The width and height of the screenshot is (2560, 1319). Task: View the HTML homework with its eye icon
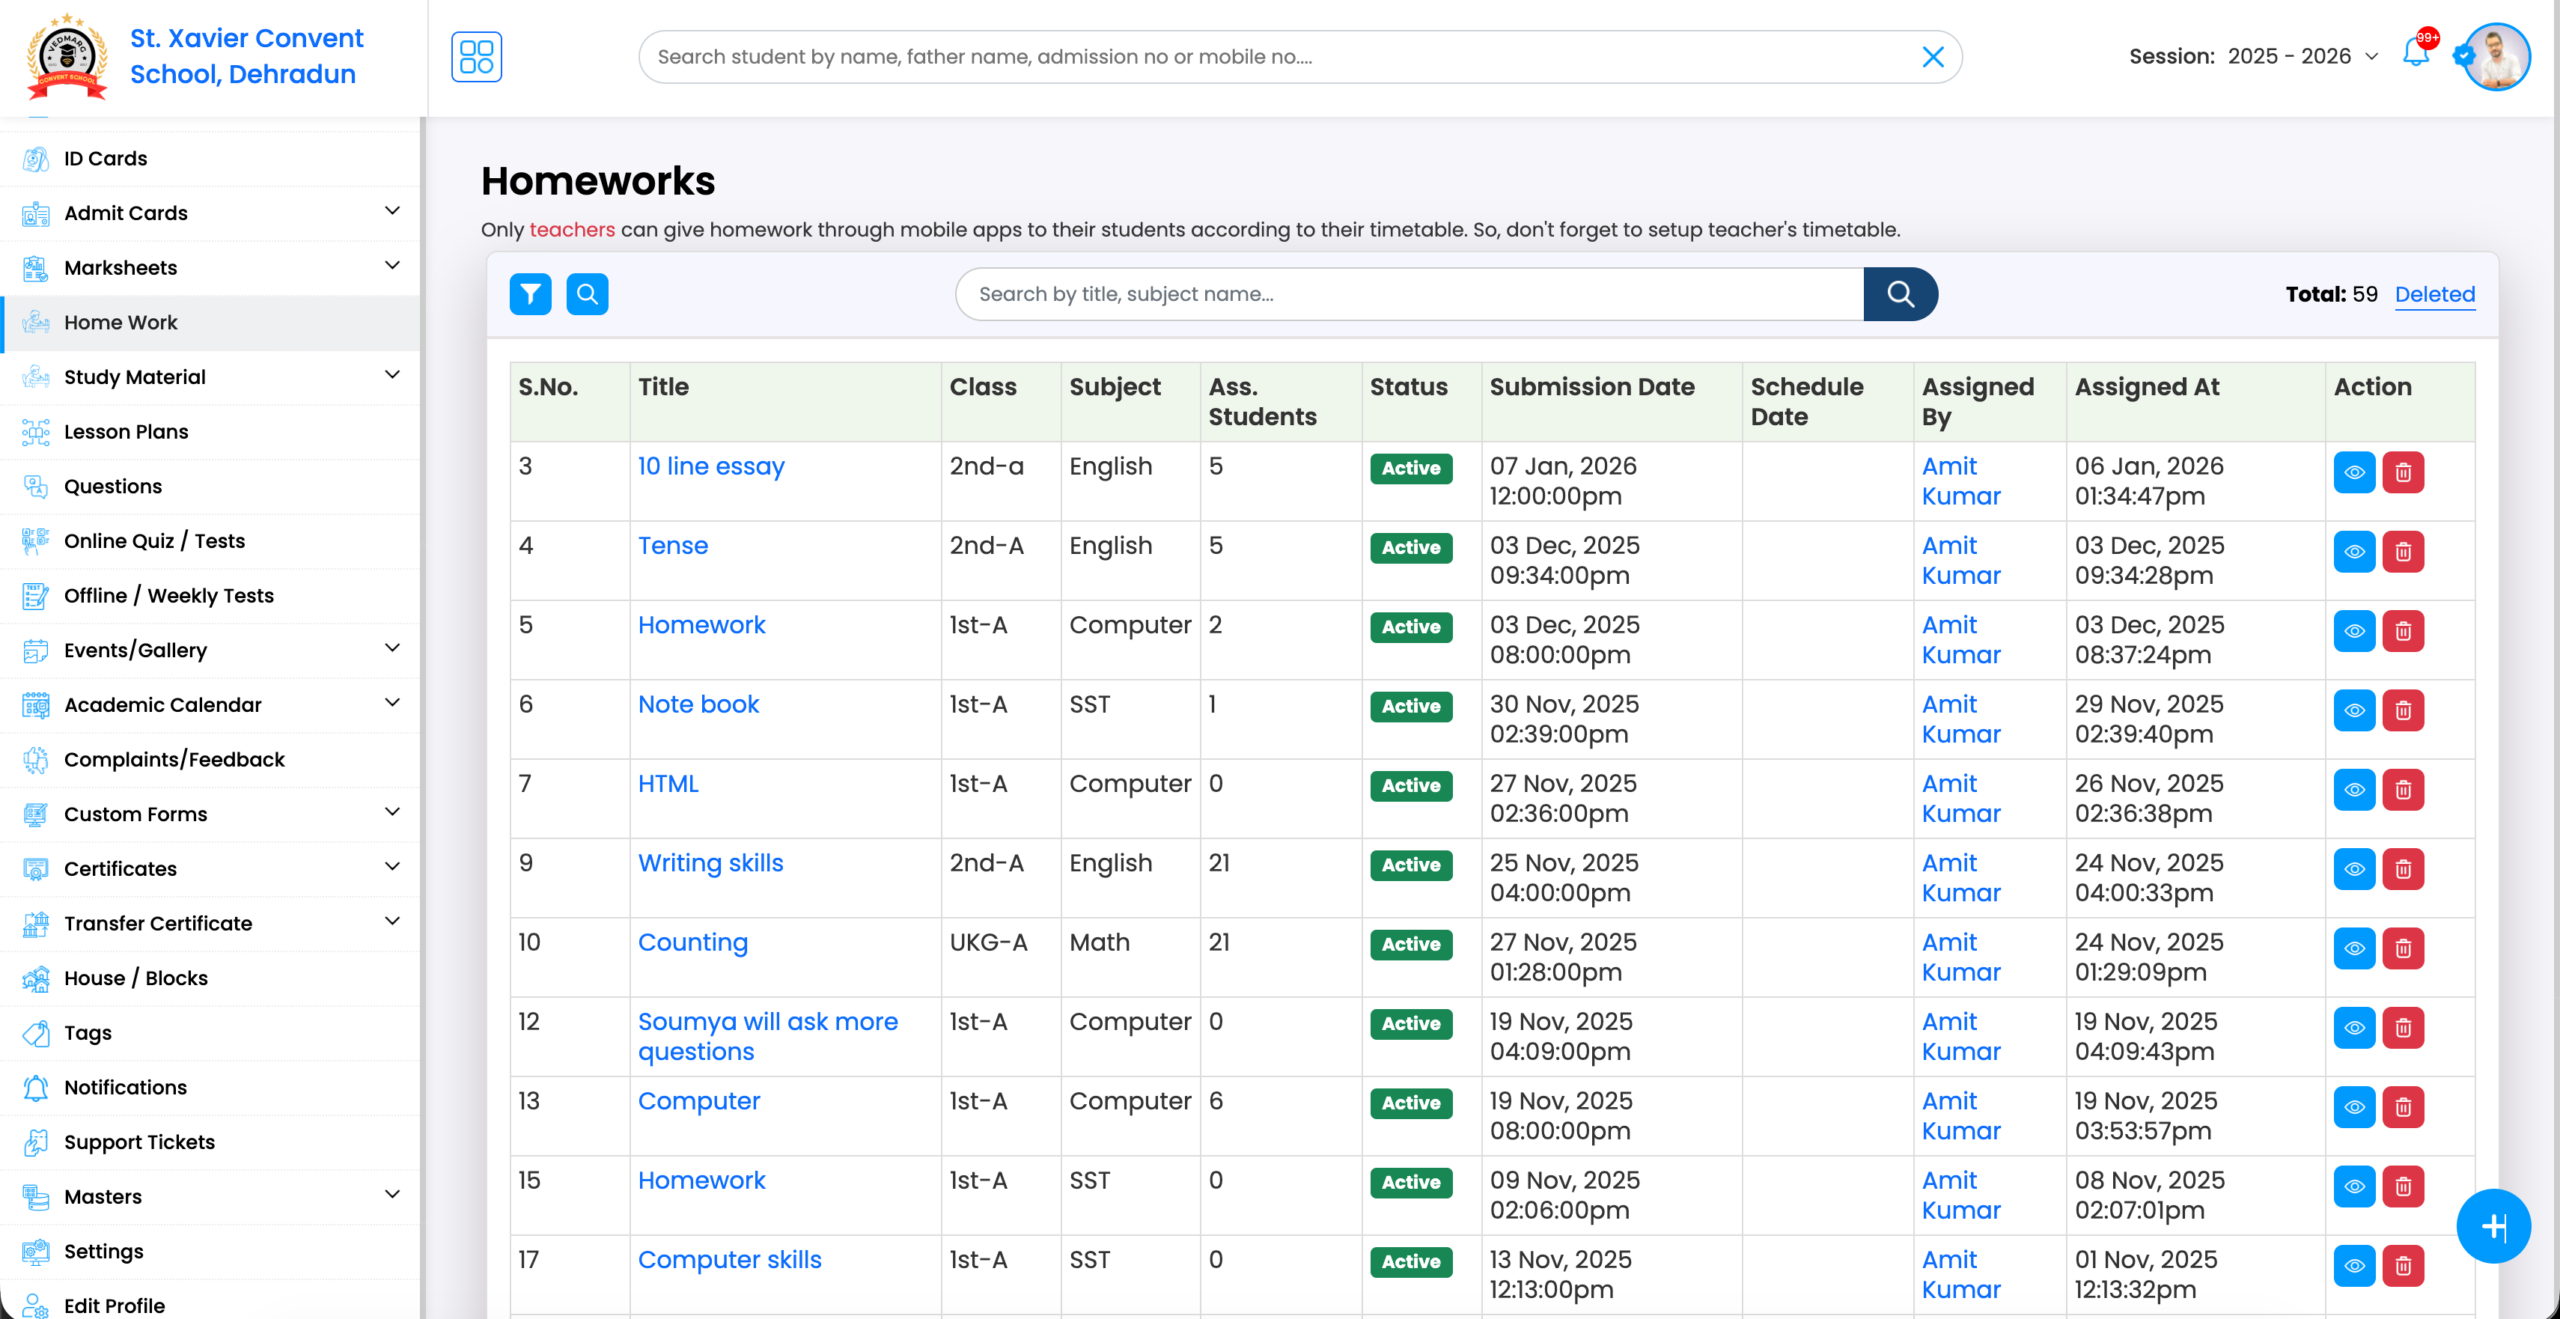pyautogui.click(x=2354, y=790)
